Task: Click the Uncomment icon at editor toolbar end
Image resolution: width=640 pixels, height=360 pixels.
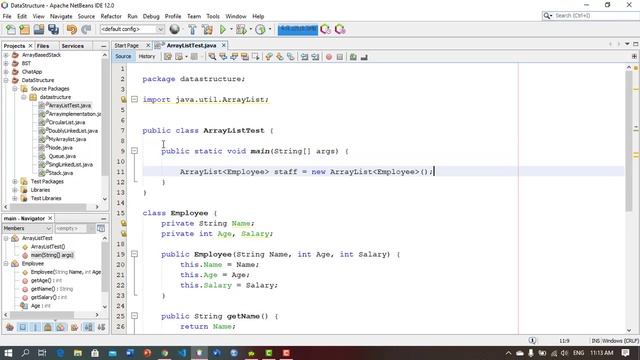Action: click(x=364, y=57)
